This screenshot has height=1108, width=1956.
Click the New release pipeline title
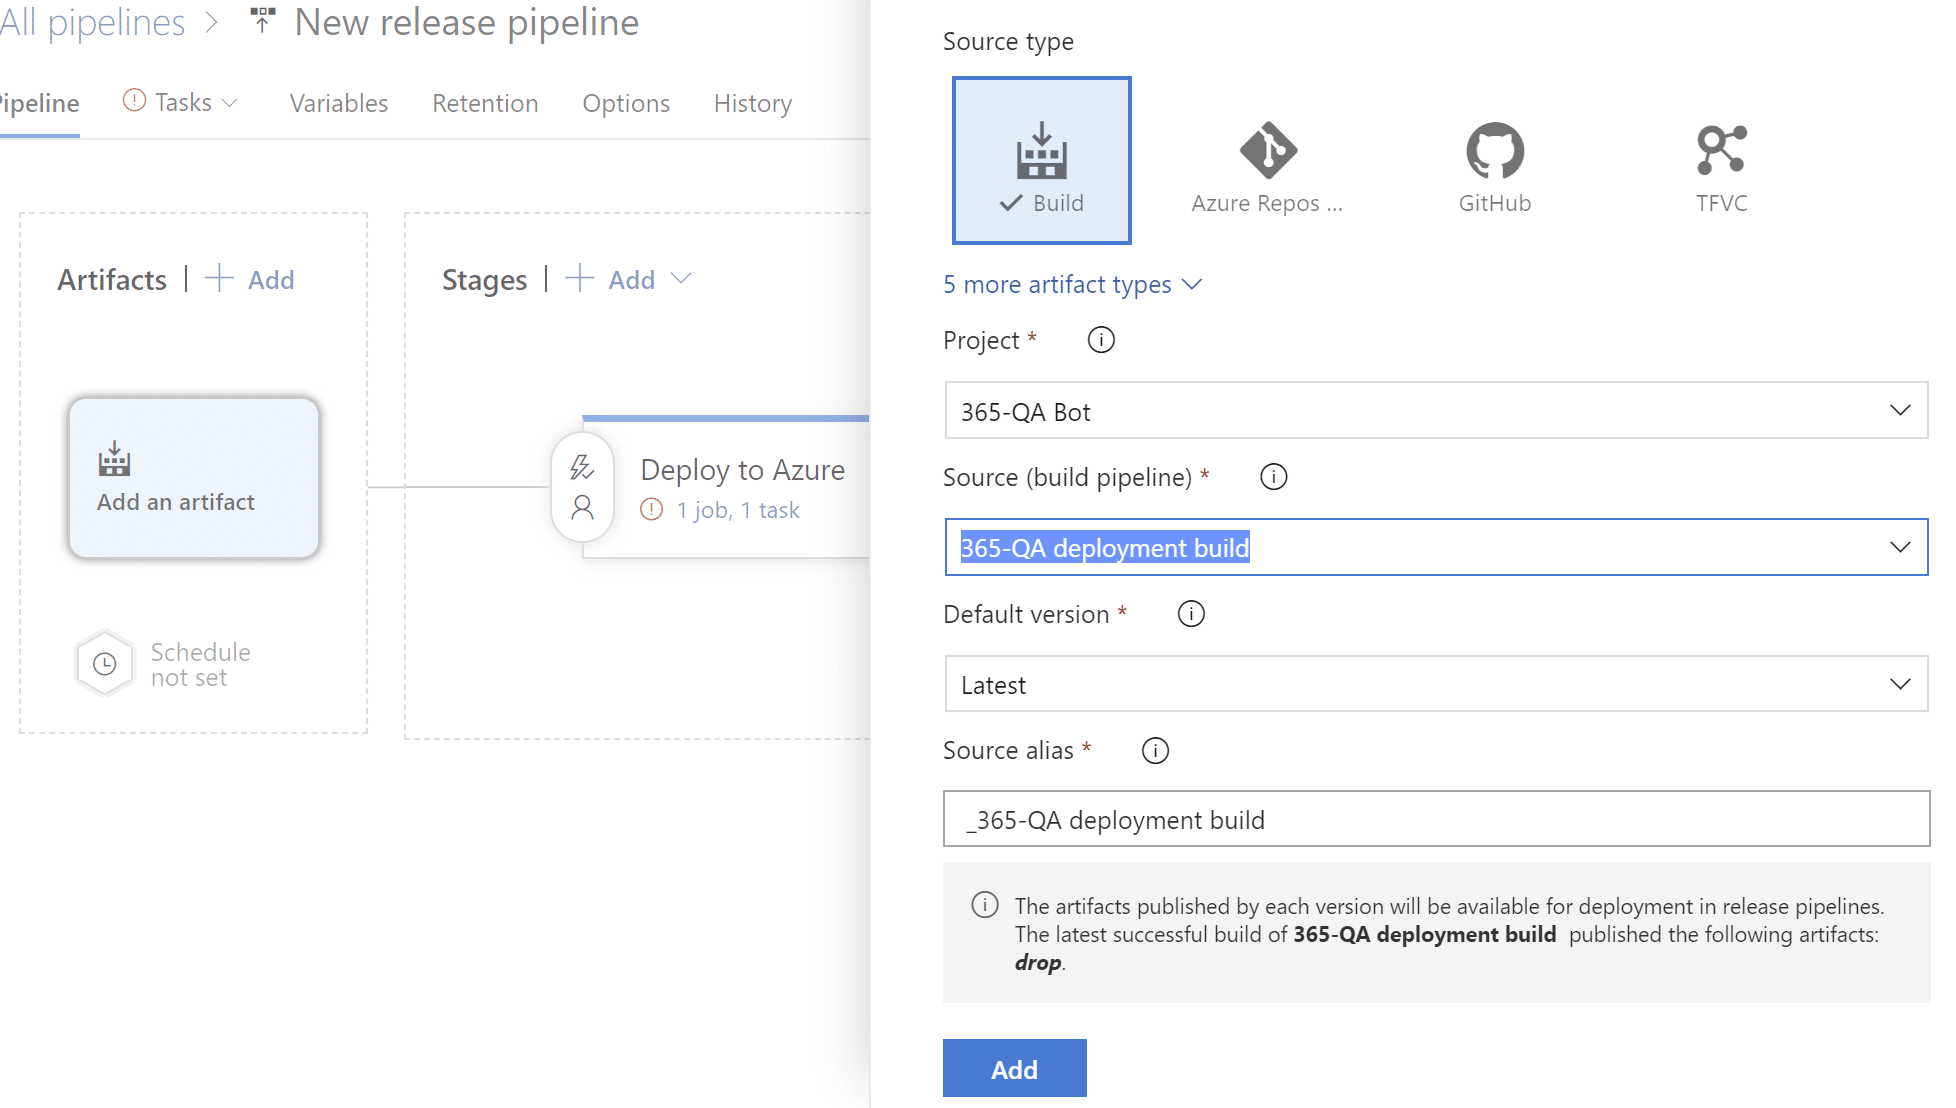point(467,22)
